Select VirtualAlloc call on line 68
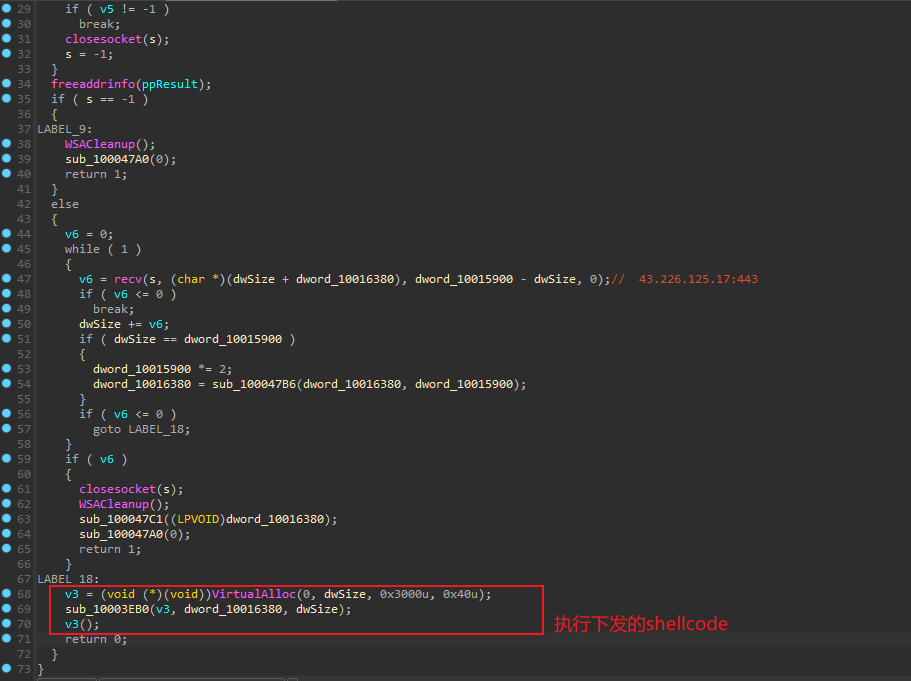Screen dimensions: 911x681 (254, 594)
